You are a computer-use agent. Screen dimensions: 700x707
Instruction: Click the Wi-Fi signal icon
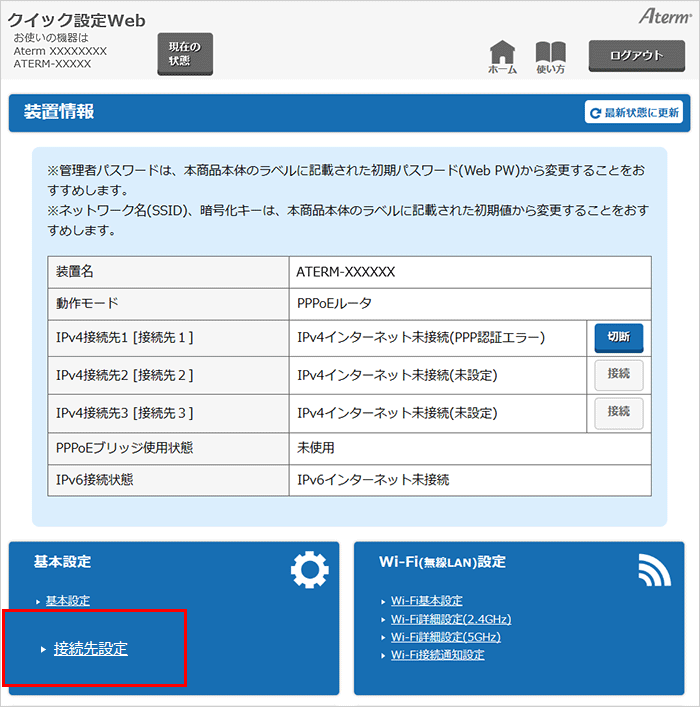654,569
